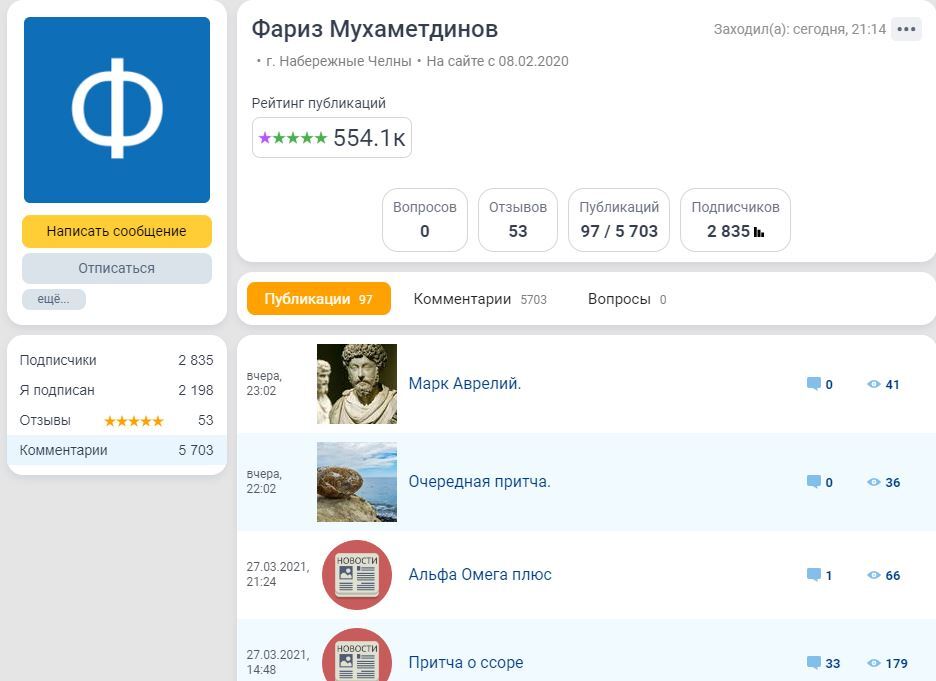This screenshot has width=936, height=681.
Task: Click views eye icon for Альфа Омега плюс
Action: click(874, 575)
